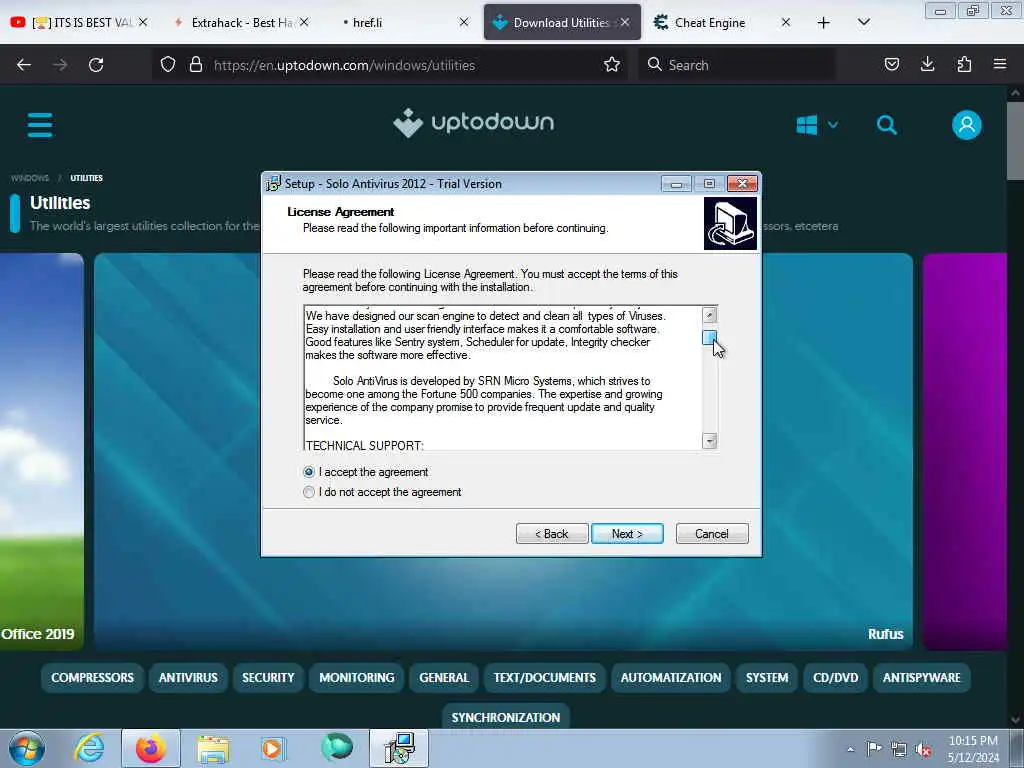Click the license text scrollbar thumb
Image resolution: width=1024 pixels, height=768 pixels.
point(709,337)
